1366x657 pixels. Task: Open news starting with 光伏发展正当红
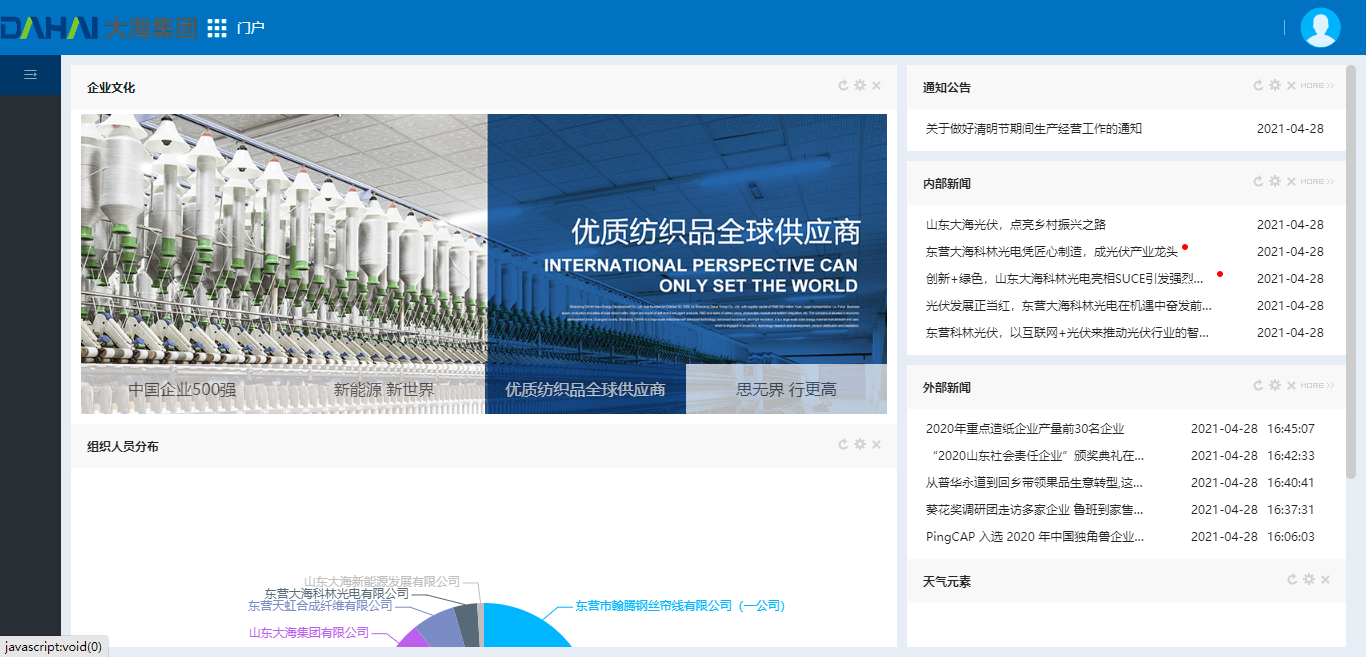click(1069, 306)
